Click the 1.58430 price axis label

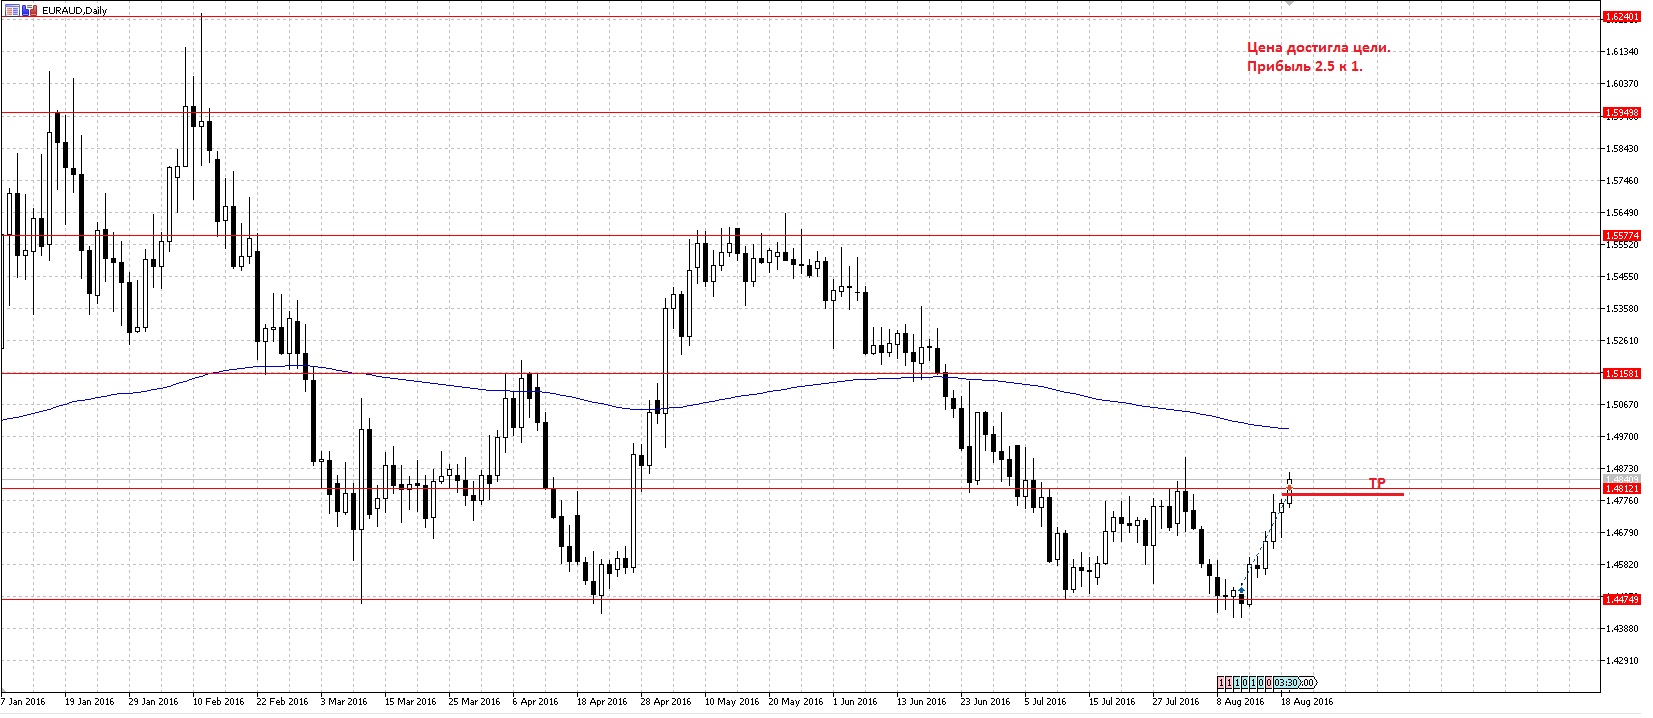coord(1620,149)
